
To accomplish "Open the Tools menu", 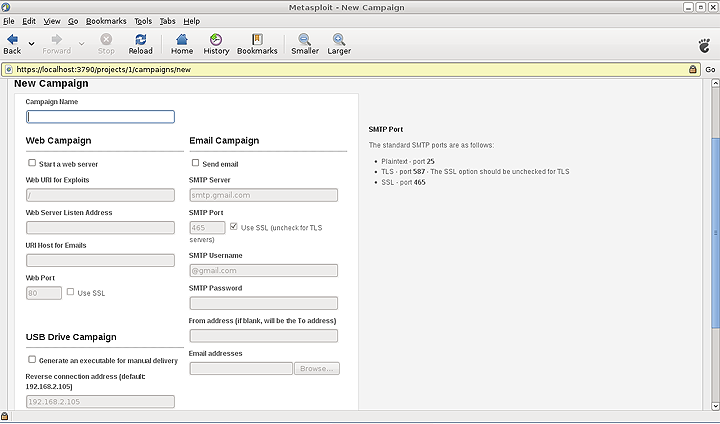I will (x=143, y=21).
